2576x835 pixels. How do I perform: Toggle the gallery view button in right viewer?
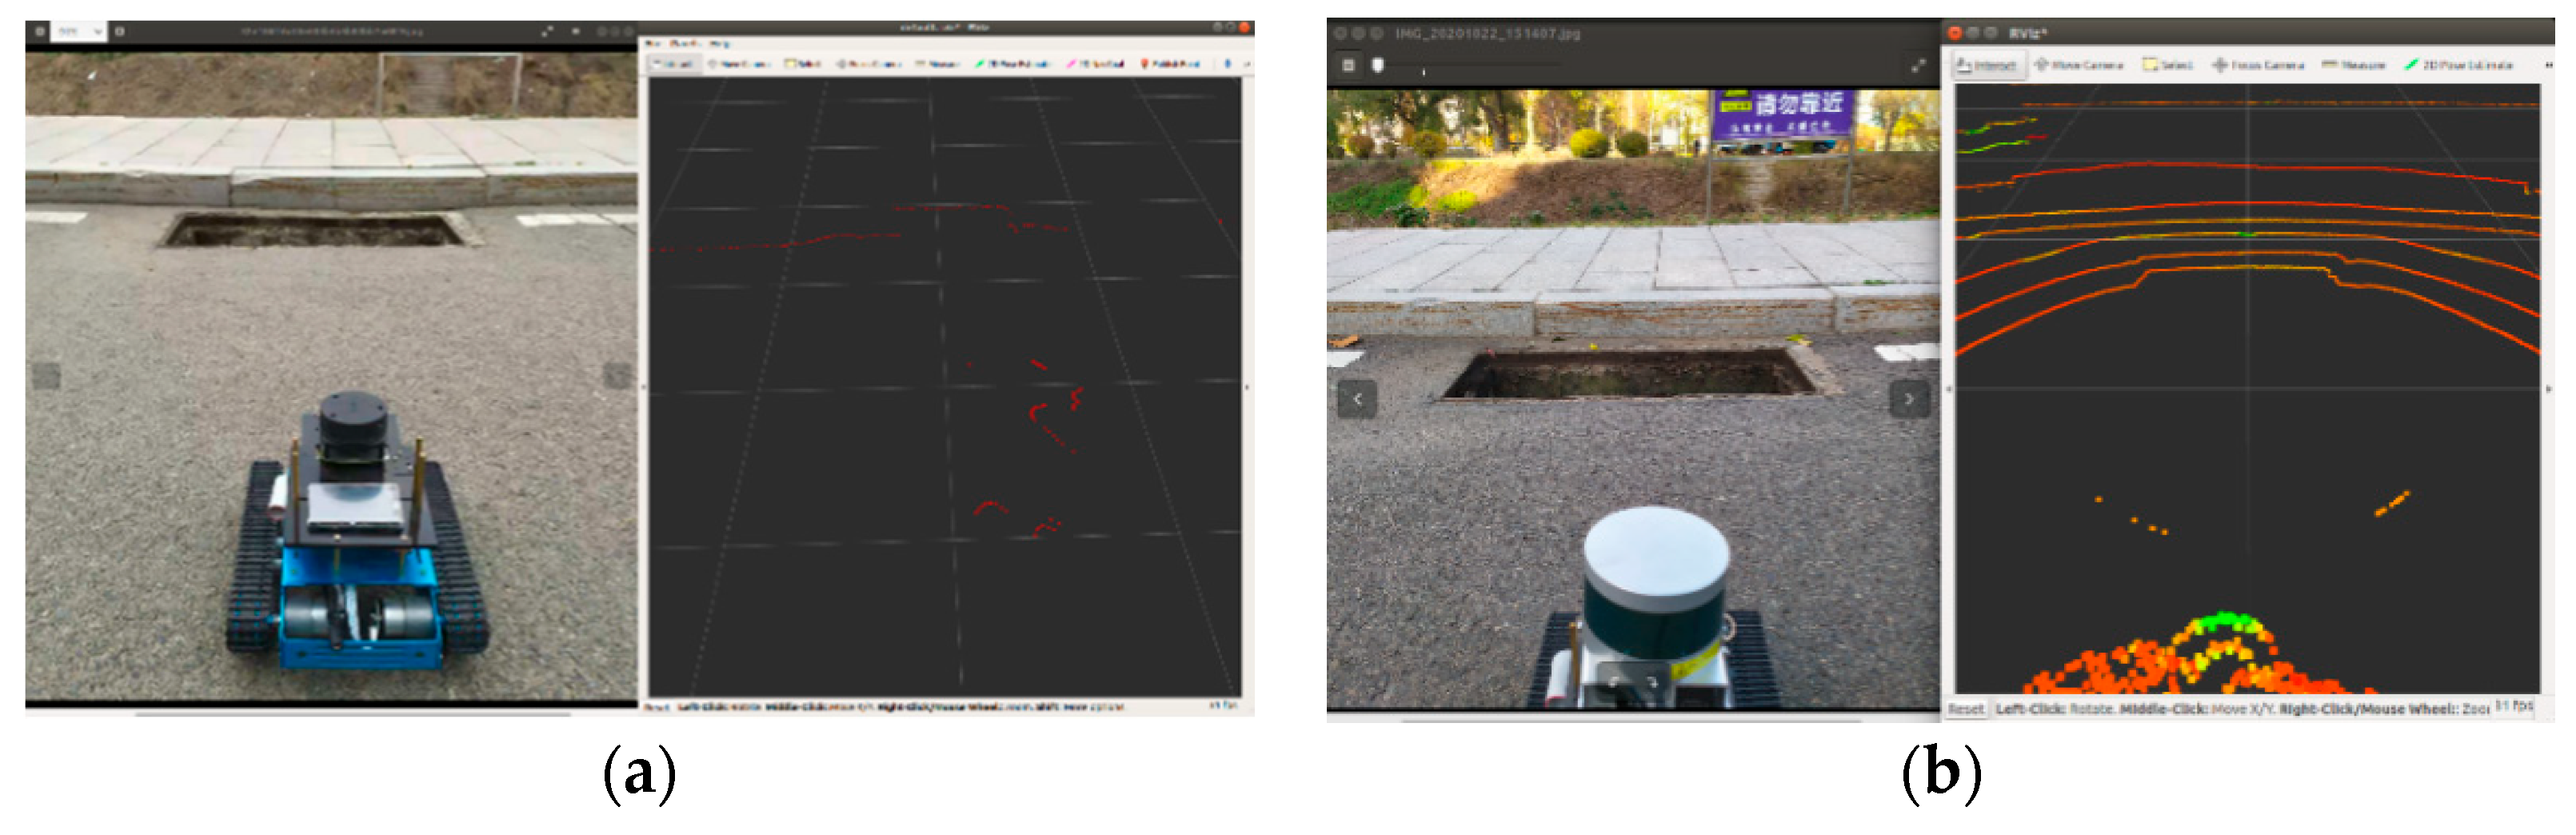1348,66
